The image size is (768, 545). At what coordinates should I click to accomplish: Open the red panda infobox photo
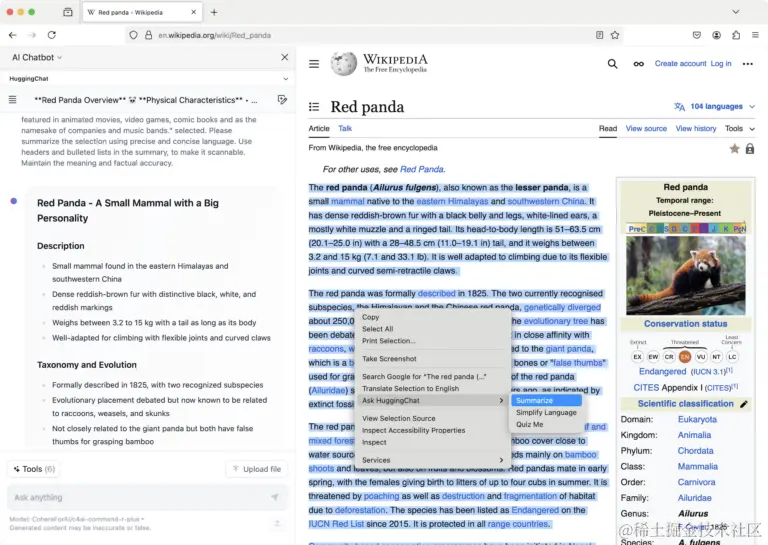686,275
